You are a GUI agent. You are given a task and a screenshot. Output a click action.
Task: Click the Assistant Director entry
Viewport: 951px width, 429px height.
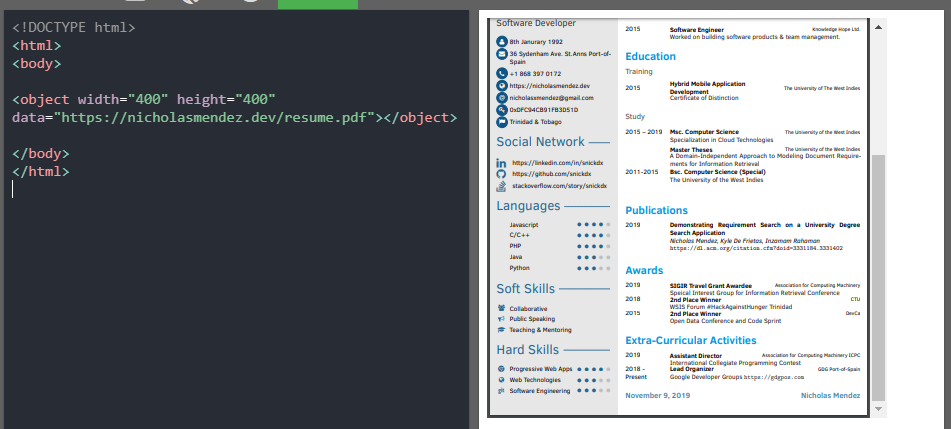[696, 356]
